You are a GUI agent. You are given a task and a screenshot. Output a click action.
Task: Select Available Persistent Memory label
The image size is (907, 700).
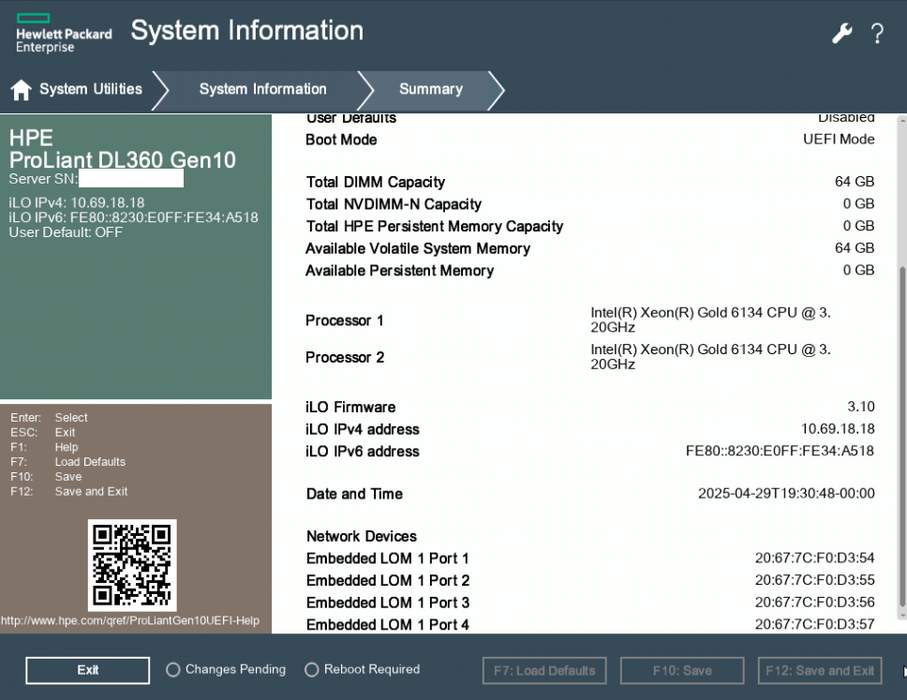coord(400,271)
